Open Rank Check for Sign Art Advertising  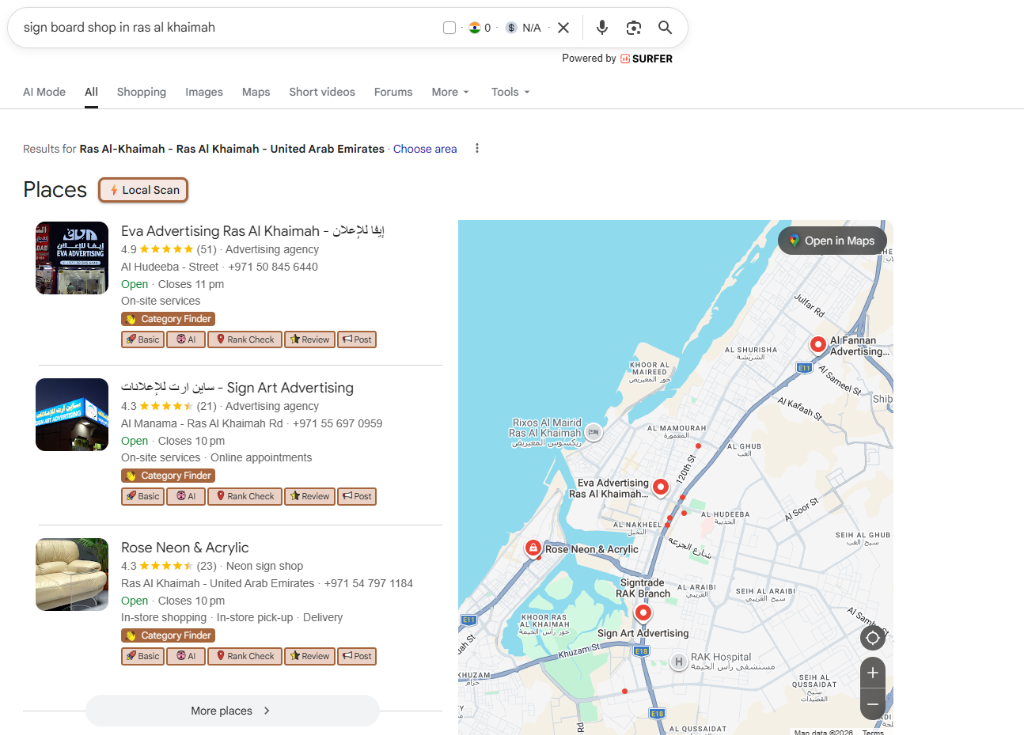coord(245,497)
